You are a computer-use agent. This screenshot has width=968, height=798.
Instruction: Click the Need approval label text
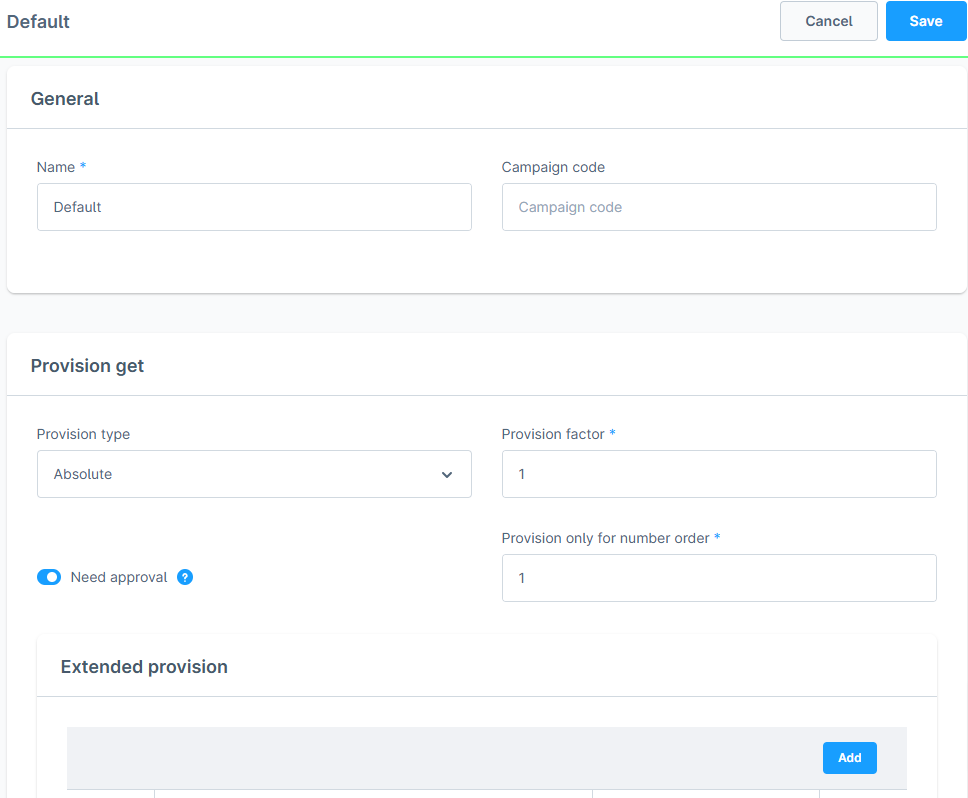click(x=119, y=577)
